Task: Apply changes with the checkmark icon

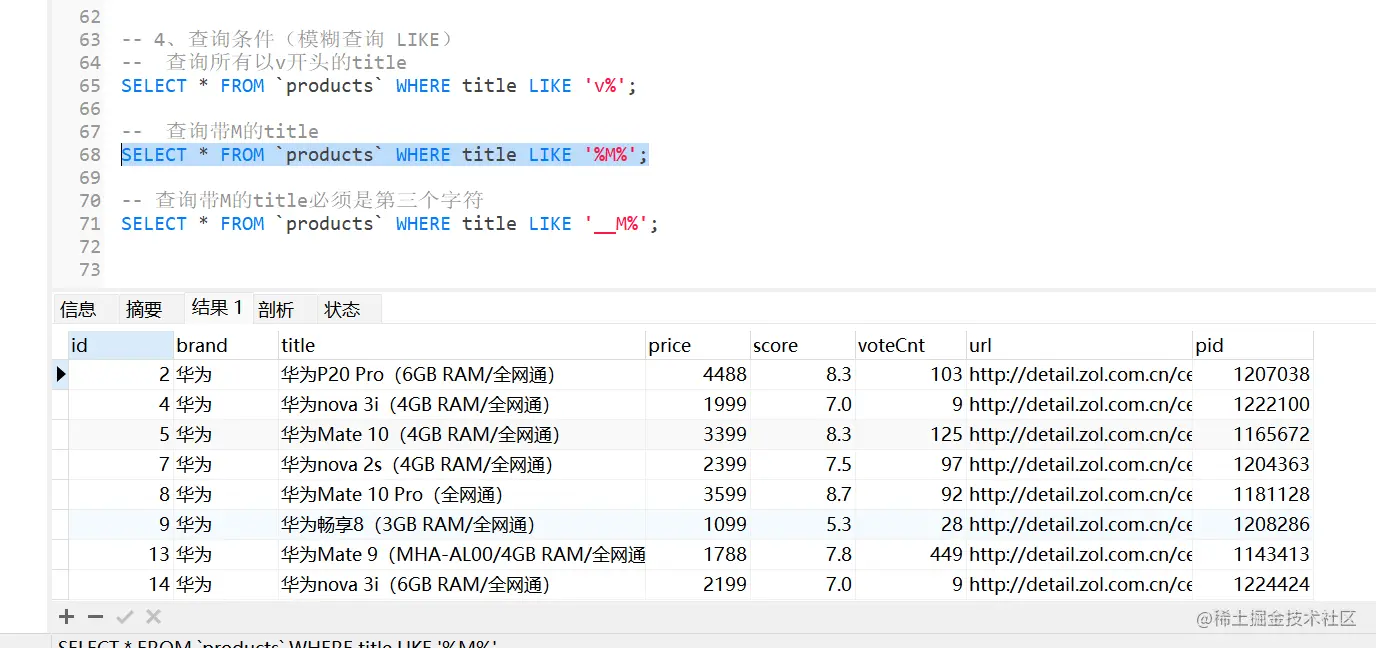Action: point(125,617)
